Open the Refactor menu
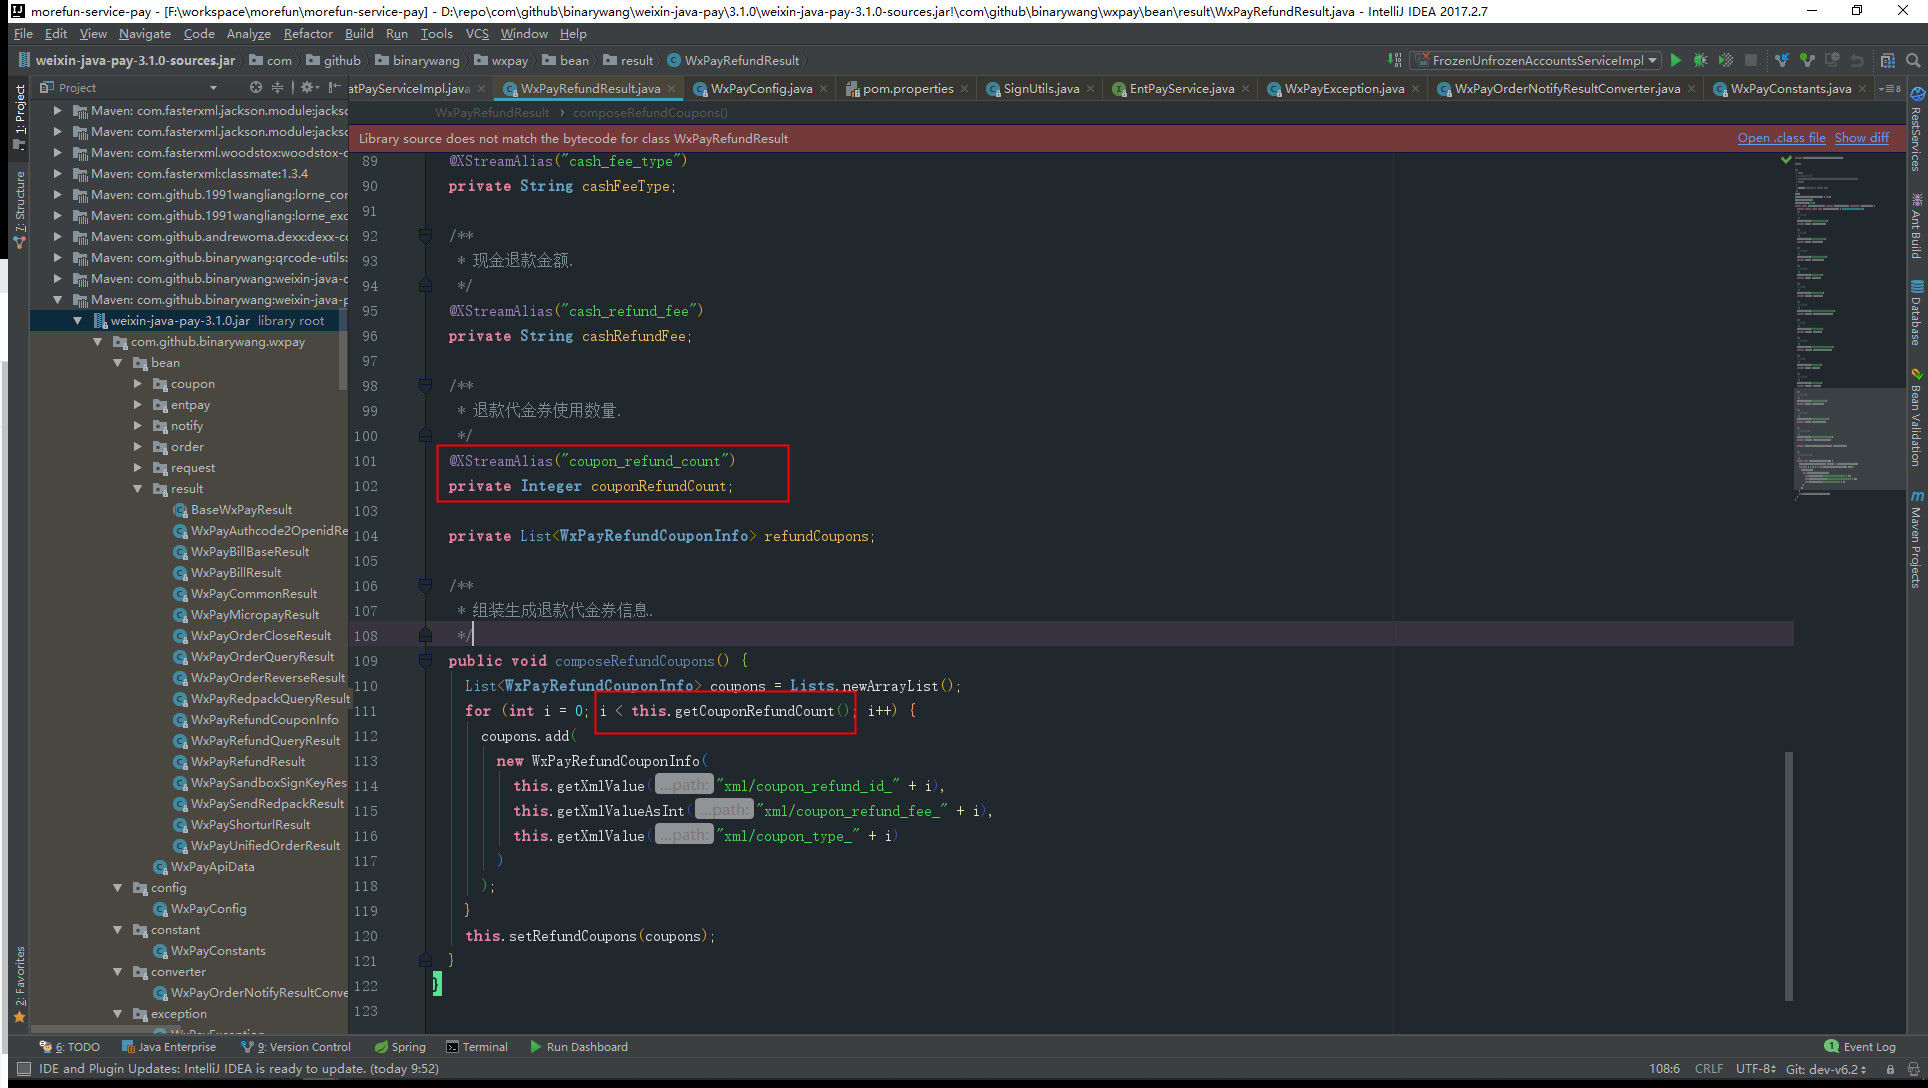This screenshot has width=1928, height=1088. coord(307,34)
